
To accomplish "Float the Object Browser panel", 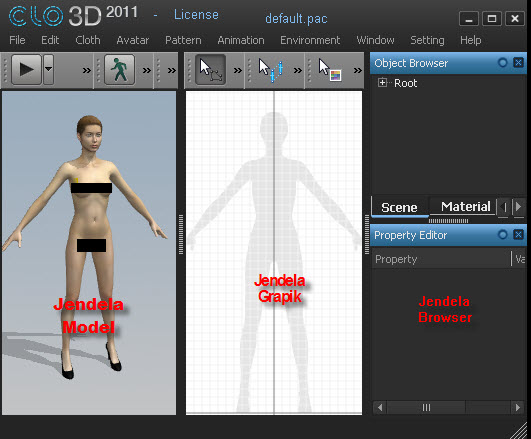I will (x=503, y=63).
